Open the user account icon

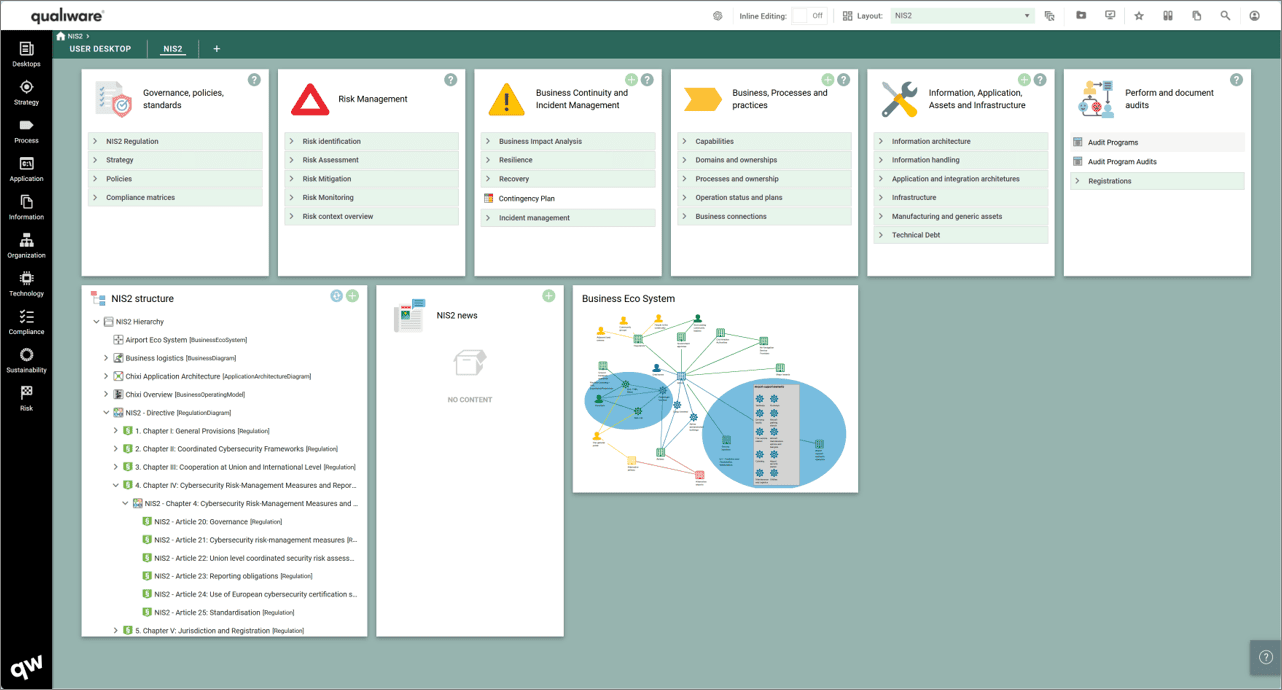click(1254, 16)
